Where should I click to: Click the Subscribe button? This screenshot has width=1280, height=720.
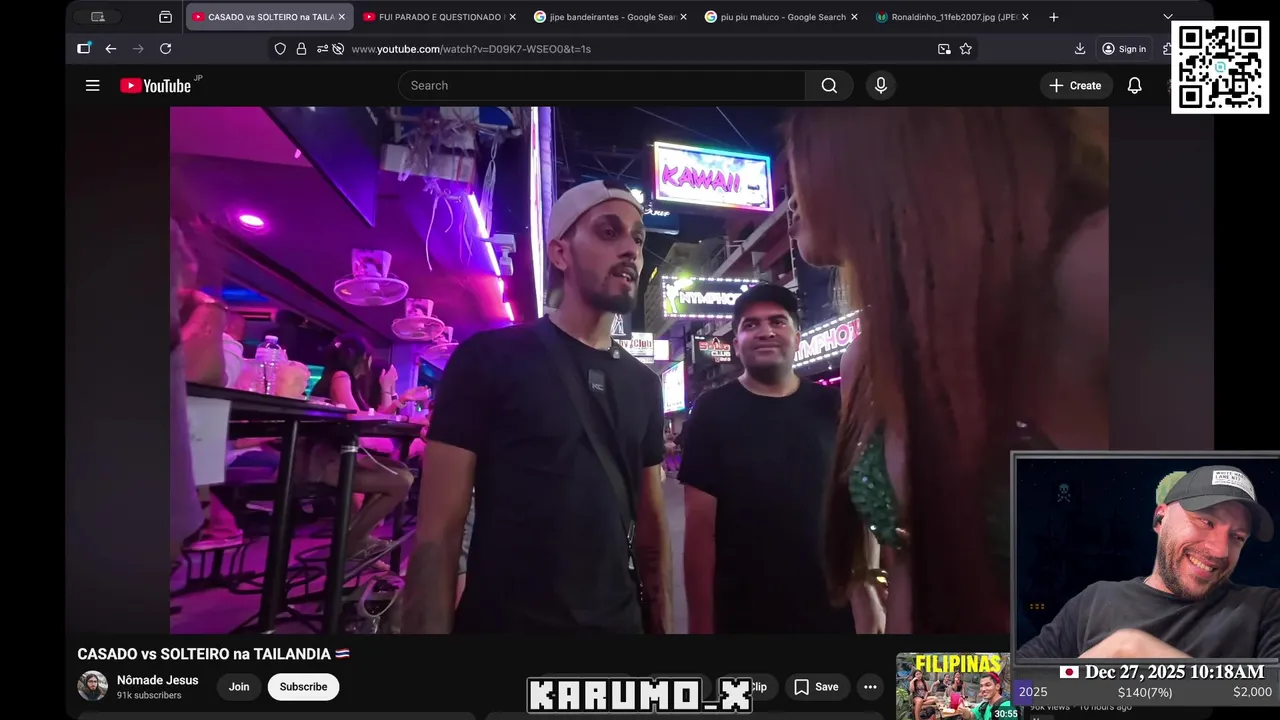click(303, 687)
